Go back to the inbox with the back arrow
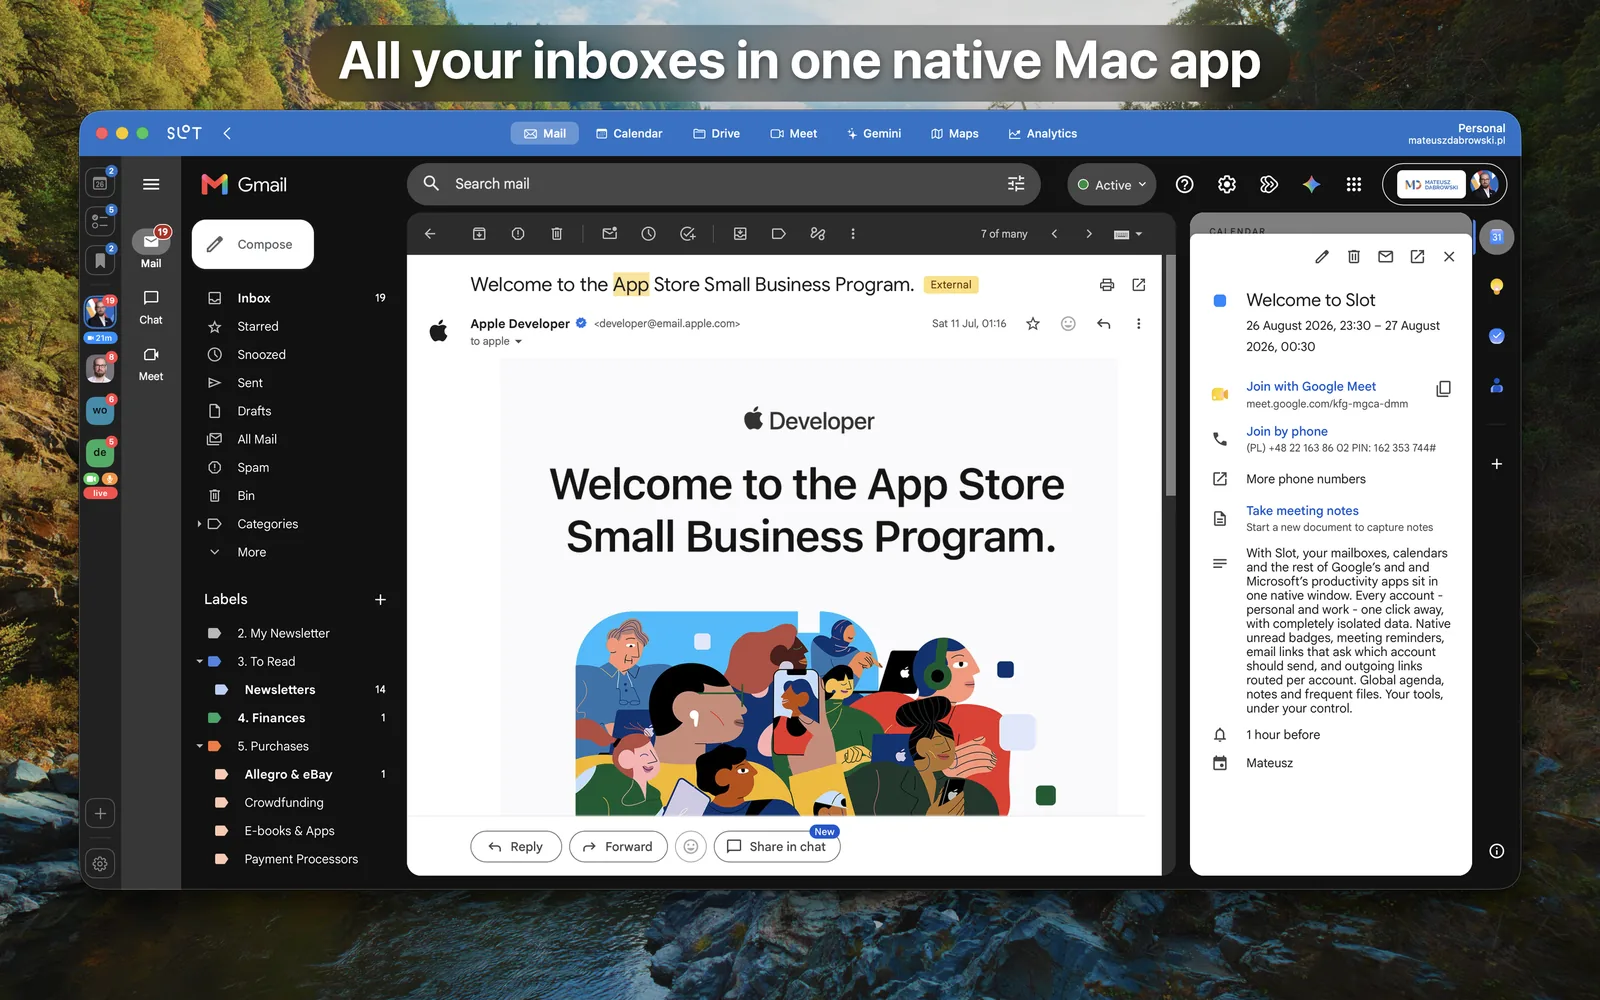The width and height of the screenshot is (1600, 1000). 430,234
